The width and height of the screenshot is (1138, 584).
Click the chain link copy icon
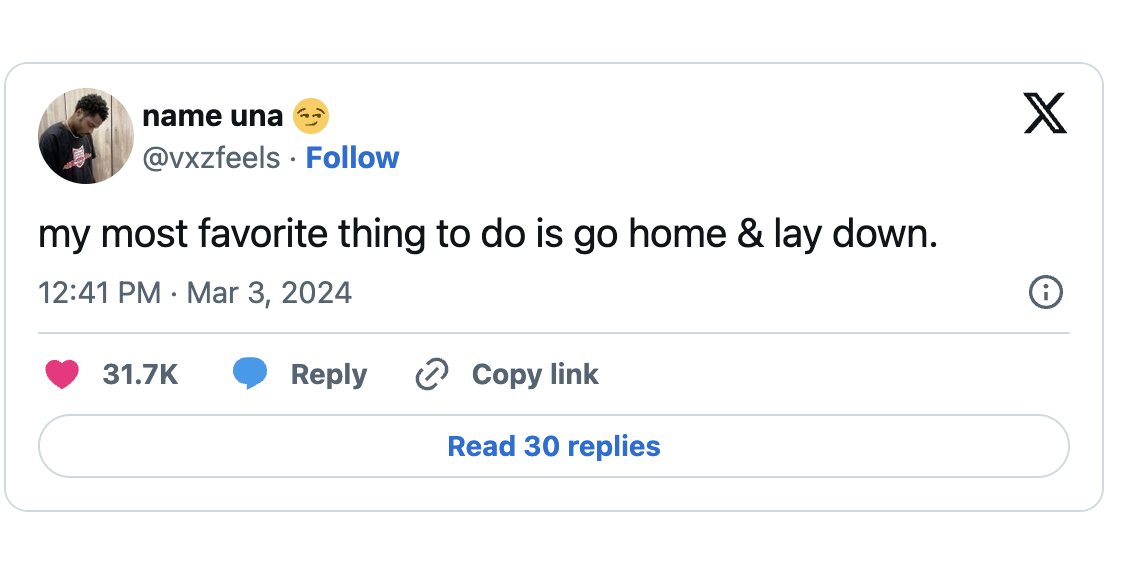pyautogui.click(x=431, y=375)
